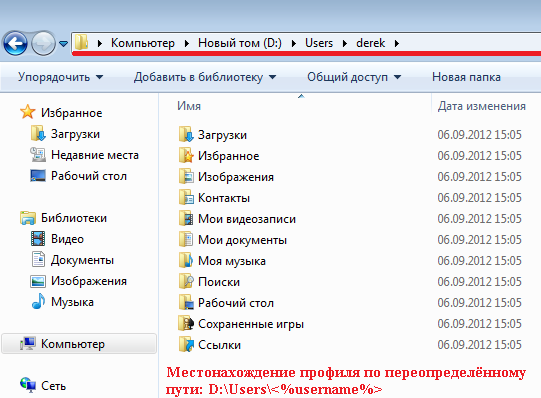Expand the arrow after Новый том (D:)
Image resolution: width=541 pixels, height=398 pixels.
[294, 43]
